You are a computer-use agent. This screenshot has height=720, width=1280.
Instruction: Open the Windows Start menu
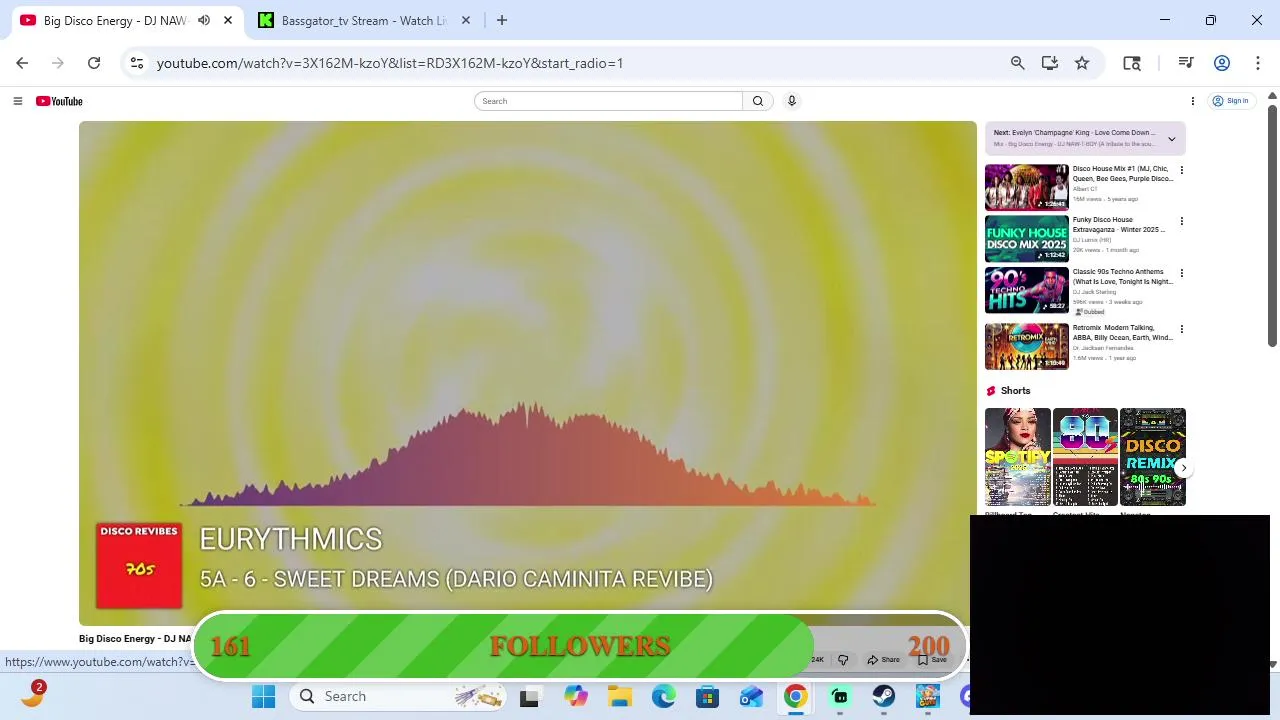tap(264, 696)
